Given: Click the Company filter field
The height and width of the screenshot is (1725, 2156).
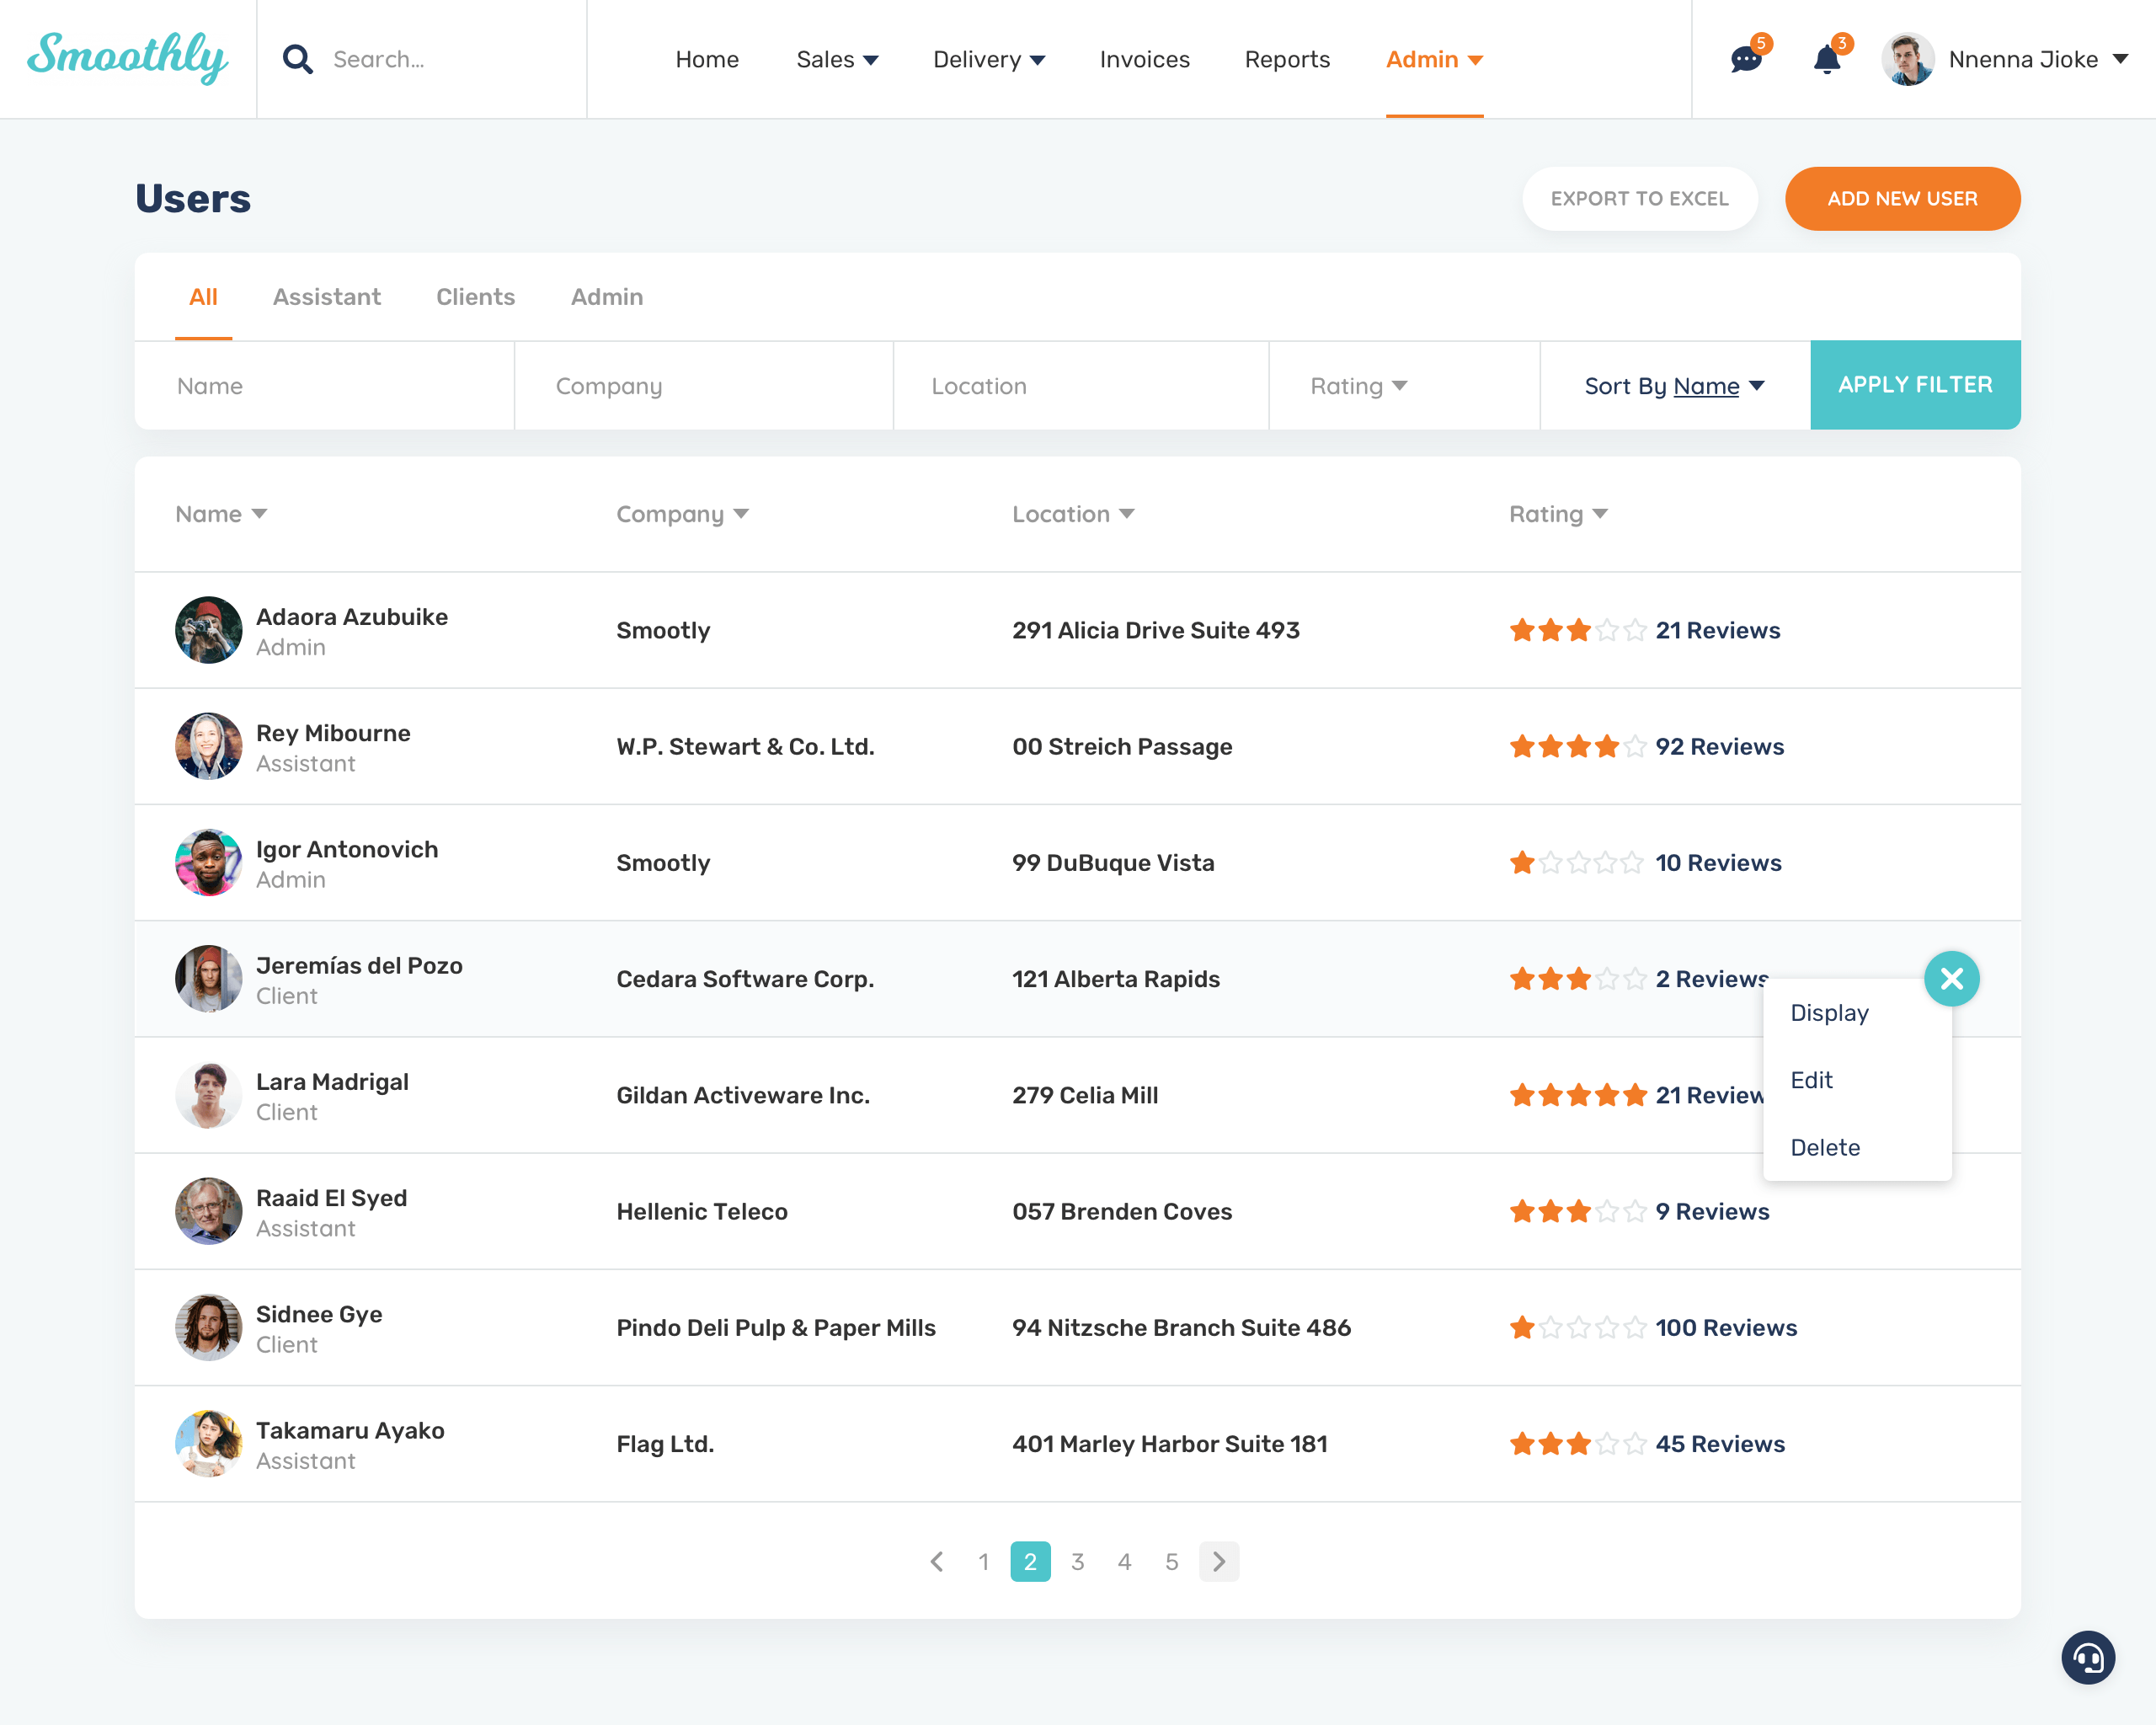Looking at the screenshot, I should [703, 386].
